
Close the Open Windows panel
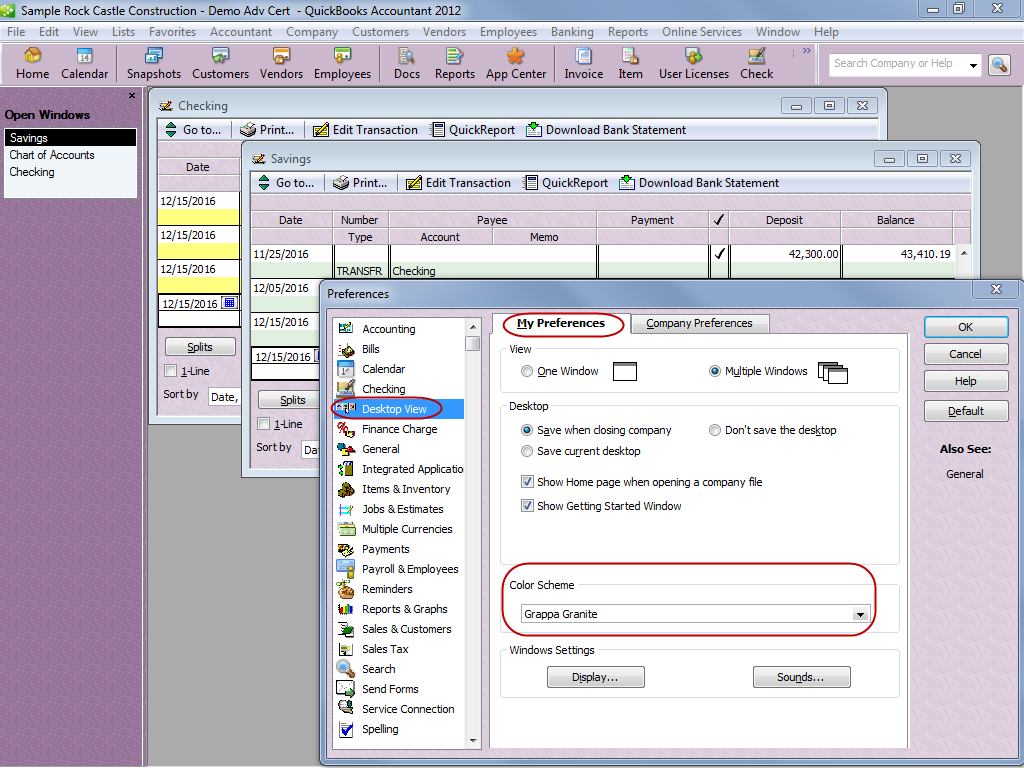(132, 95)
